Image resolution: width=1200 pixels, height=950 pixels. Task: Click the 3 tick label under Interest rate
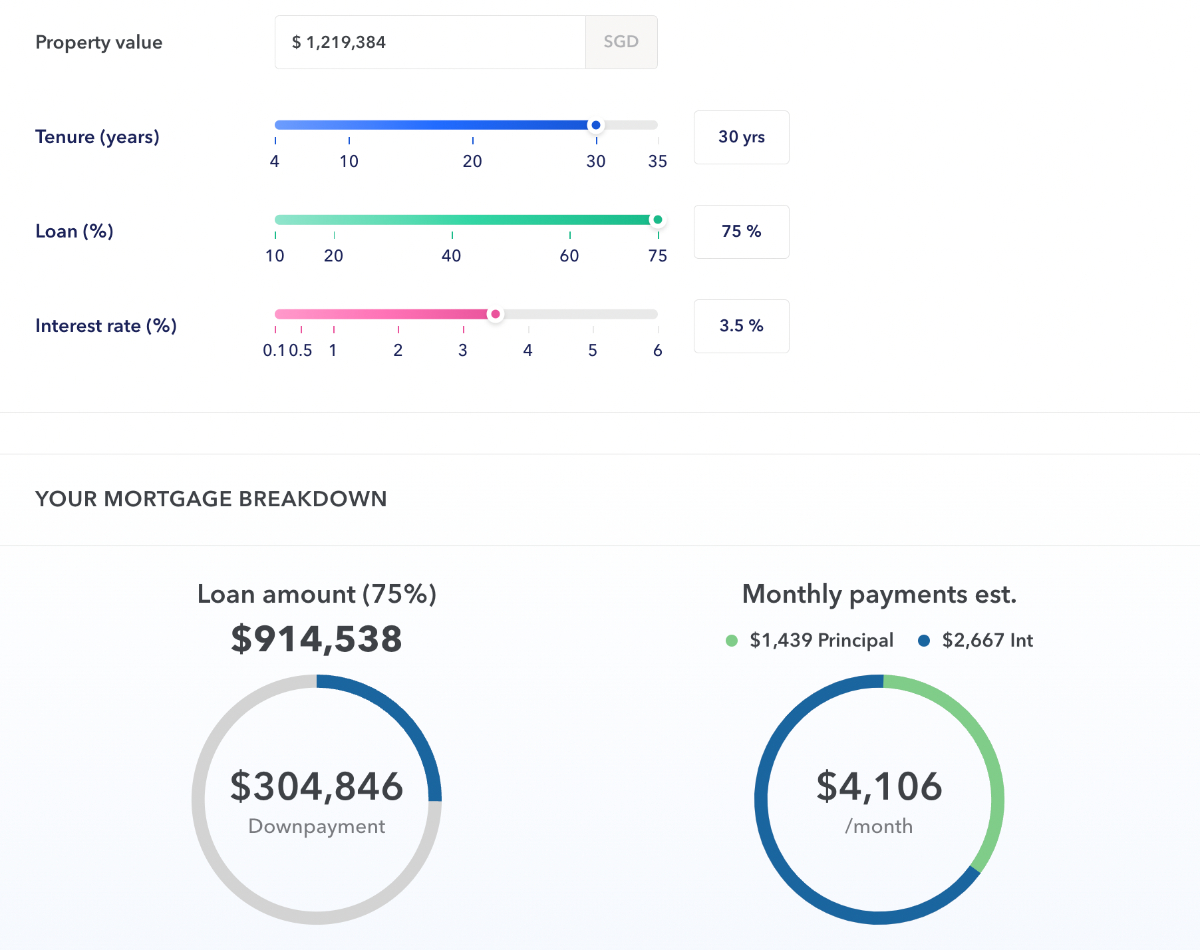pyautogui.click(x=463, y=351)
